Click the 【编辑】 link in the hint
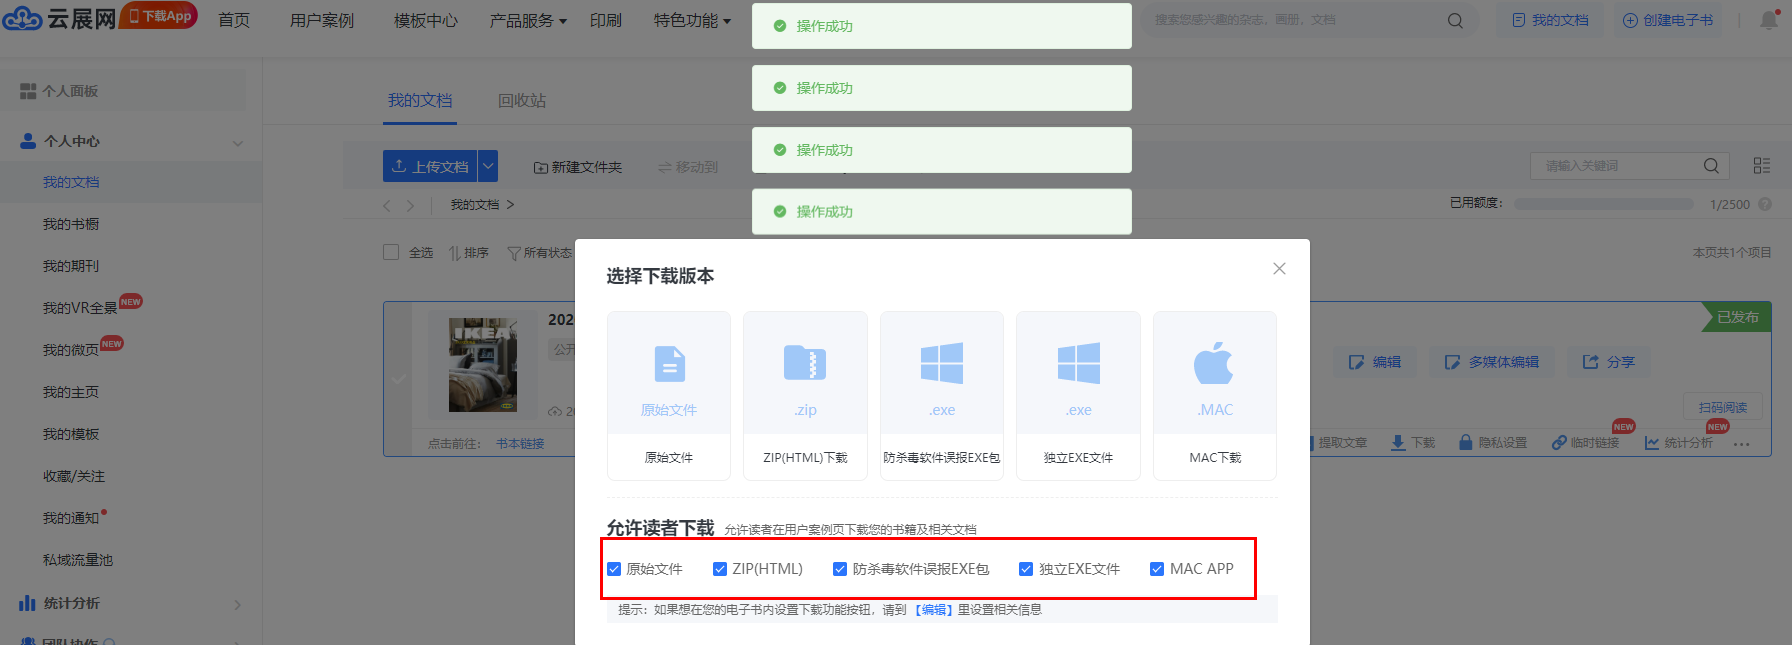 (x=932, y=610)
